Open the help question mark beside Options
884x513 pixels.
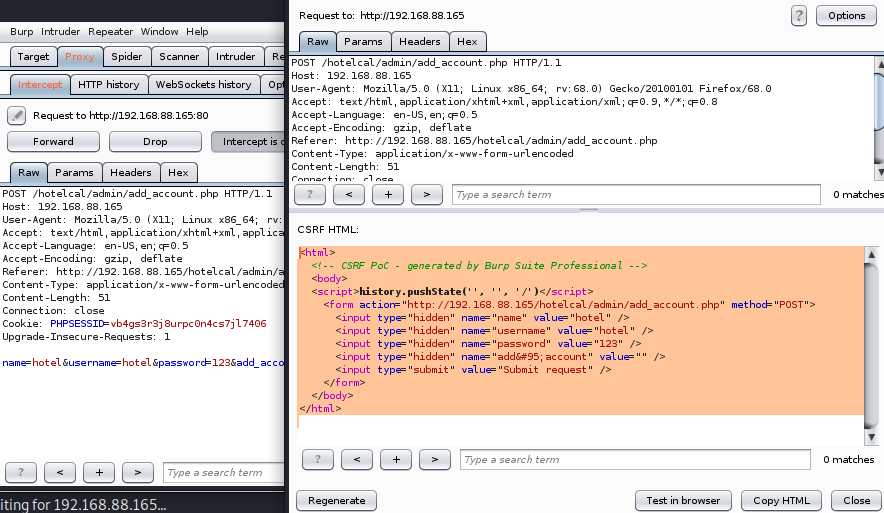pos(798,16)
